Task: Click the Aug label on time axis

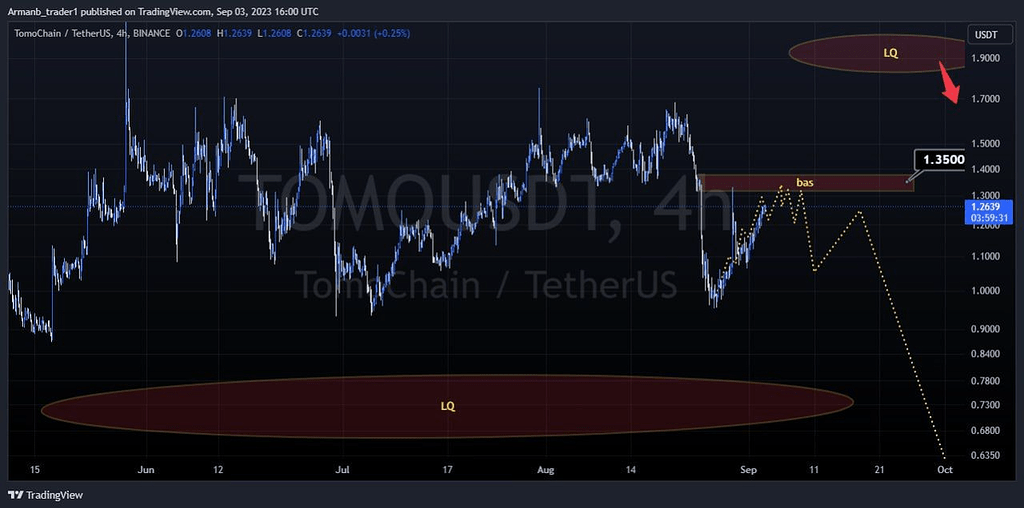Action: [x=545, y=468]
